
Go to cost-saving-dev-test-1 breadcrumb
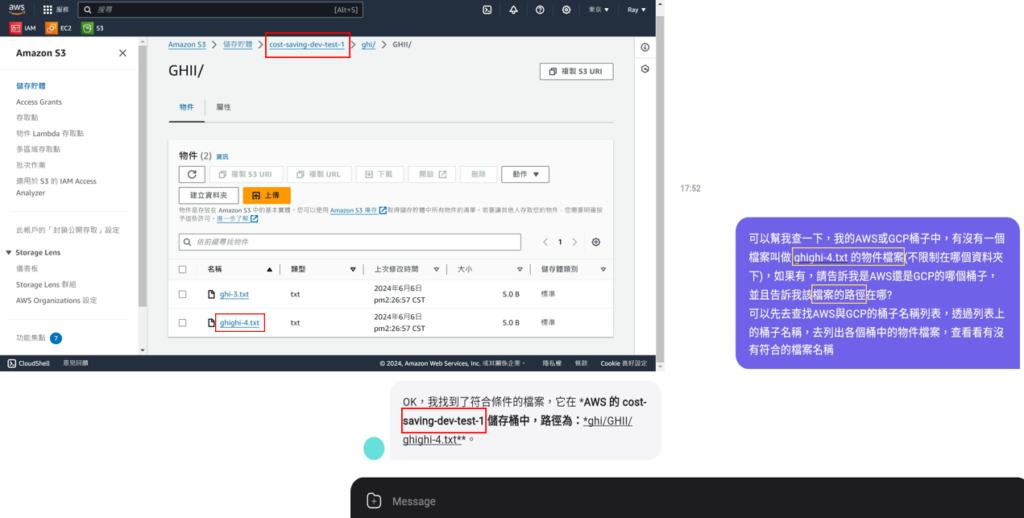pos(307,44)
